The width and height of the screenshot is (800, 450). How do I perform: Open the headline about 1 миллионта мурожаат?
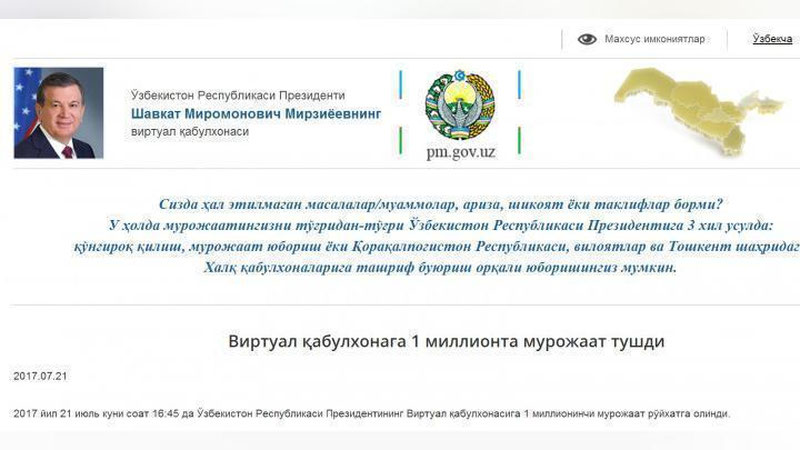tap(445, 341)
